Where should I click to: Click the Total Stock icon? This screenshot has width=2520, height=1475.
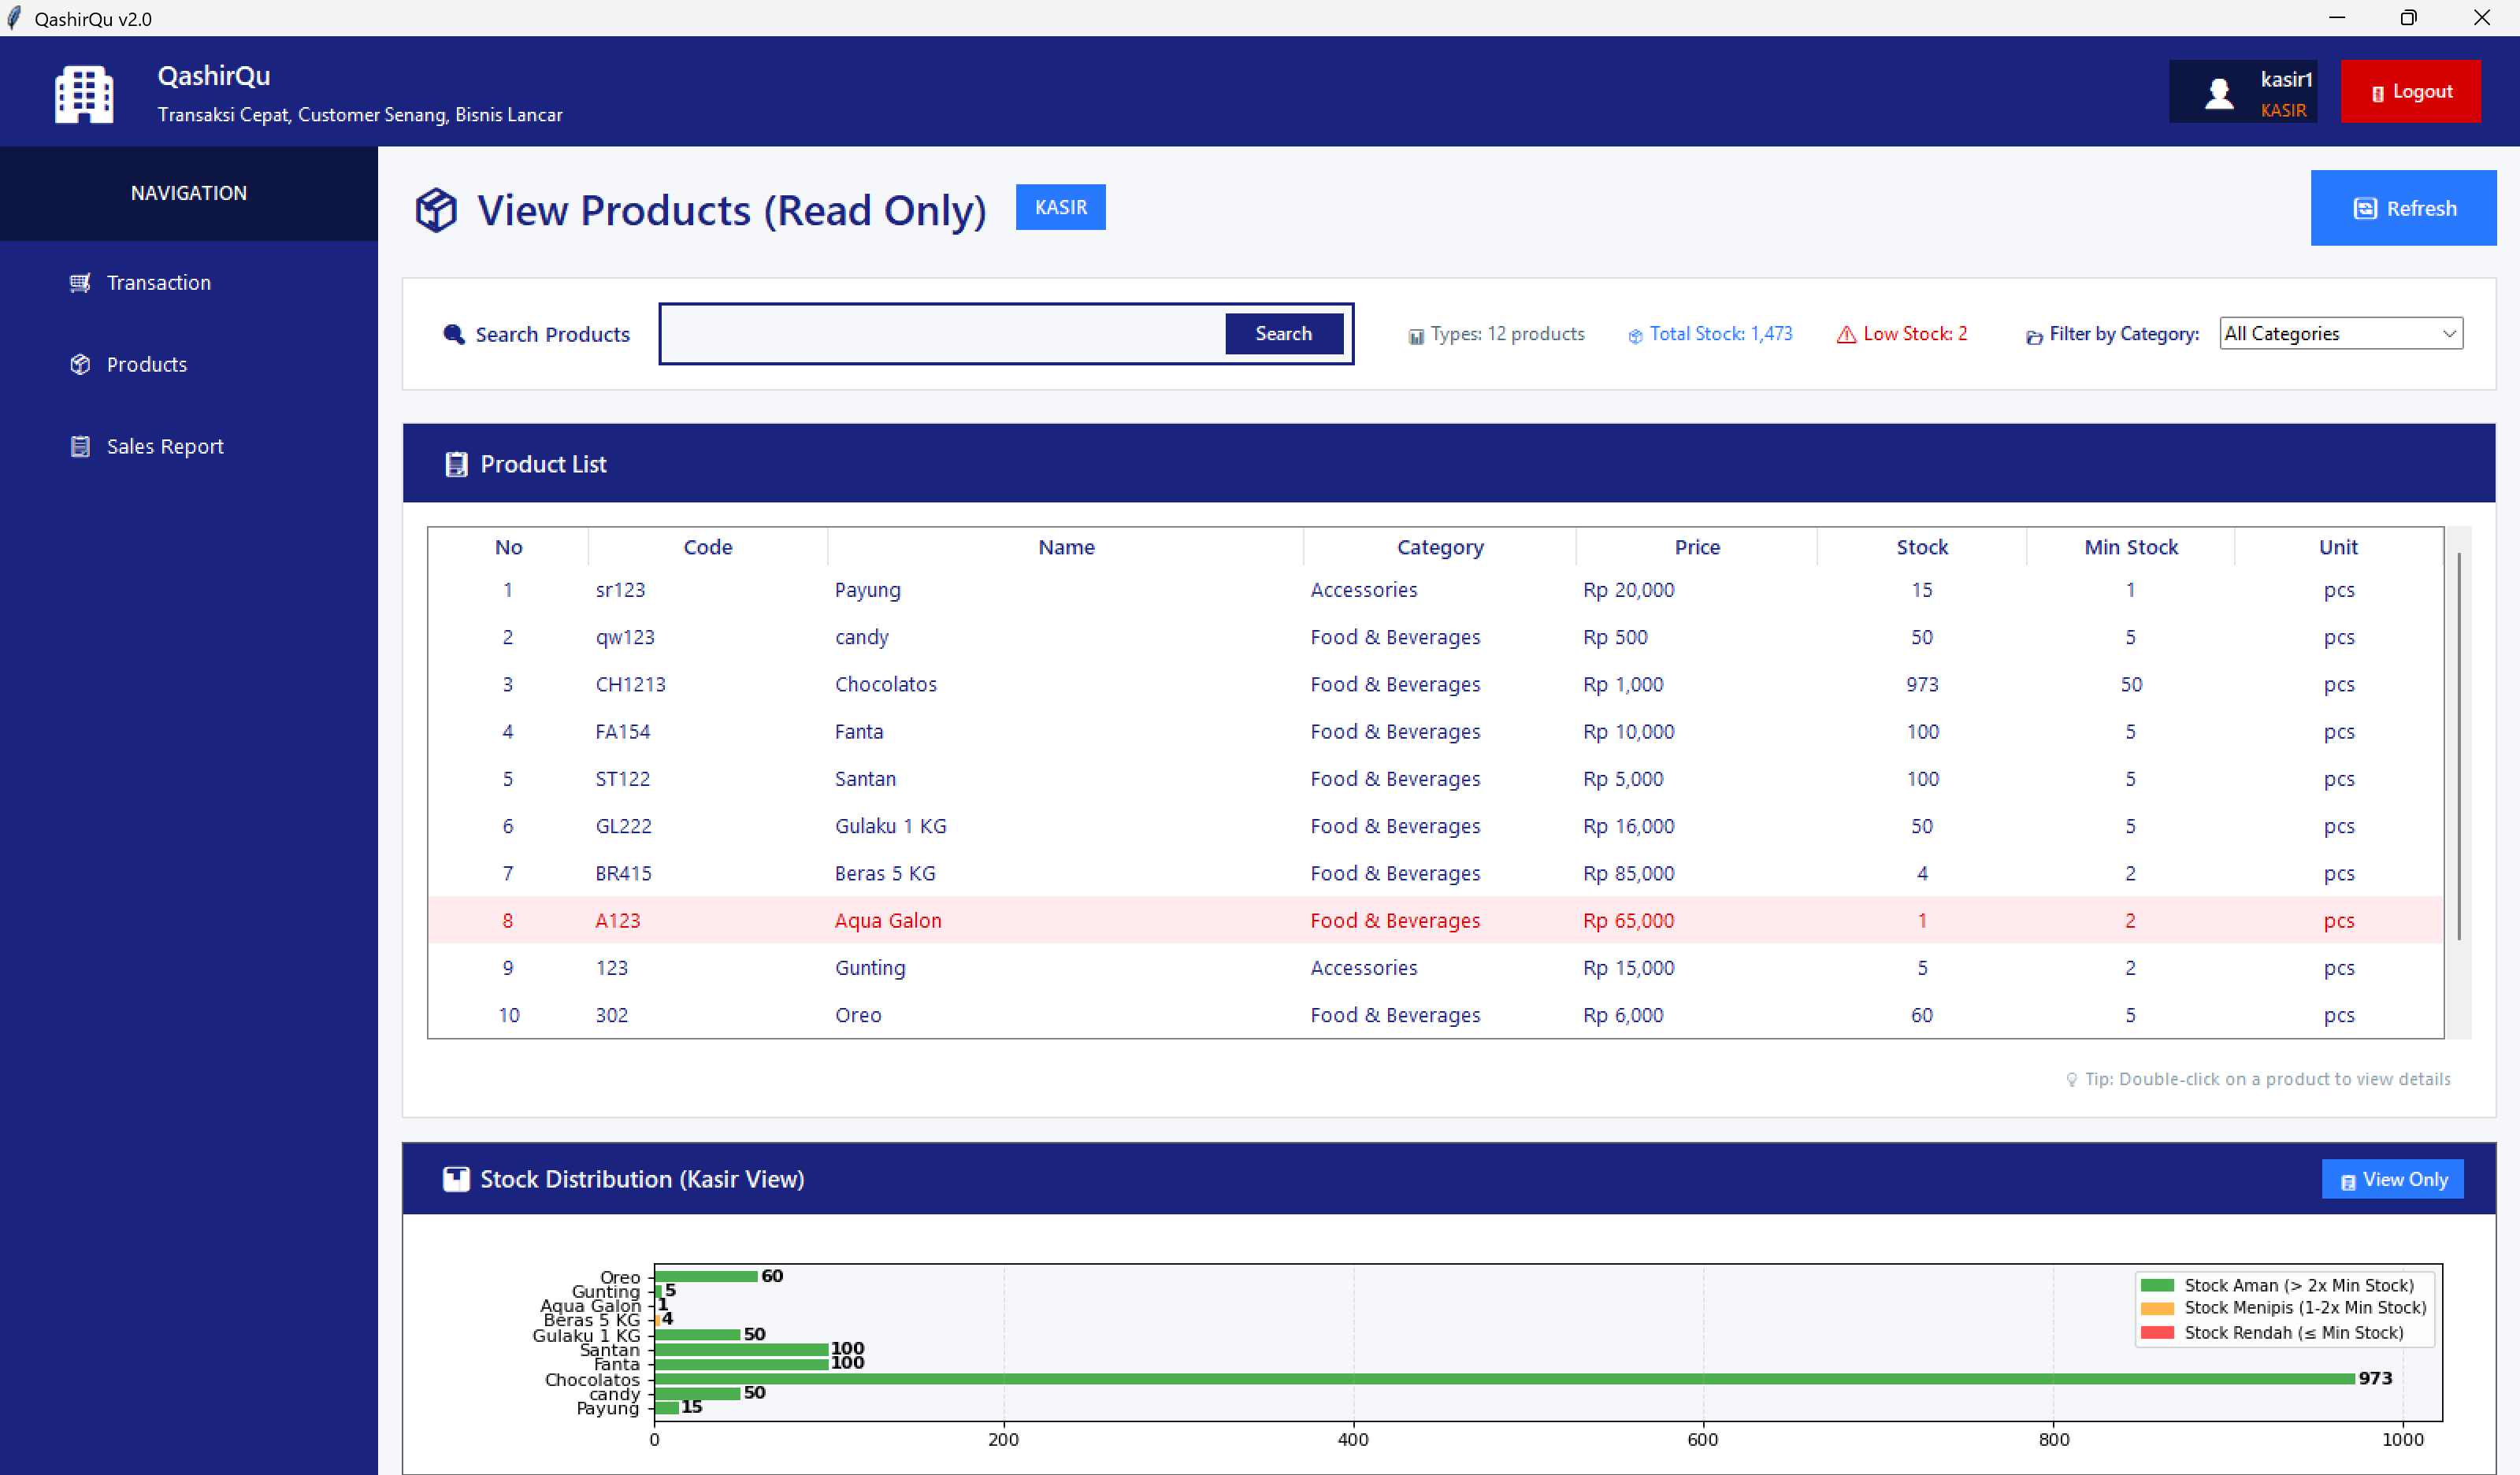(1635, 336)
